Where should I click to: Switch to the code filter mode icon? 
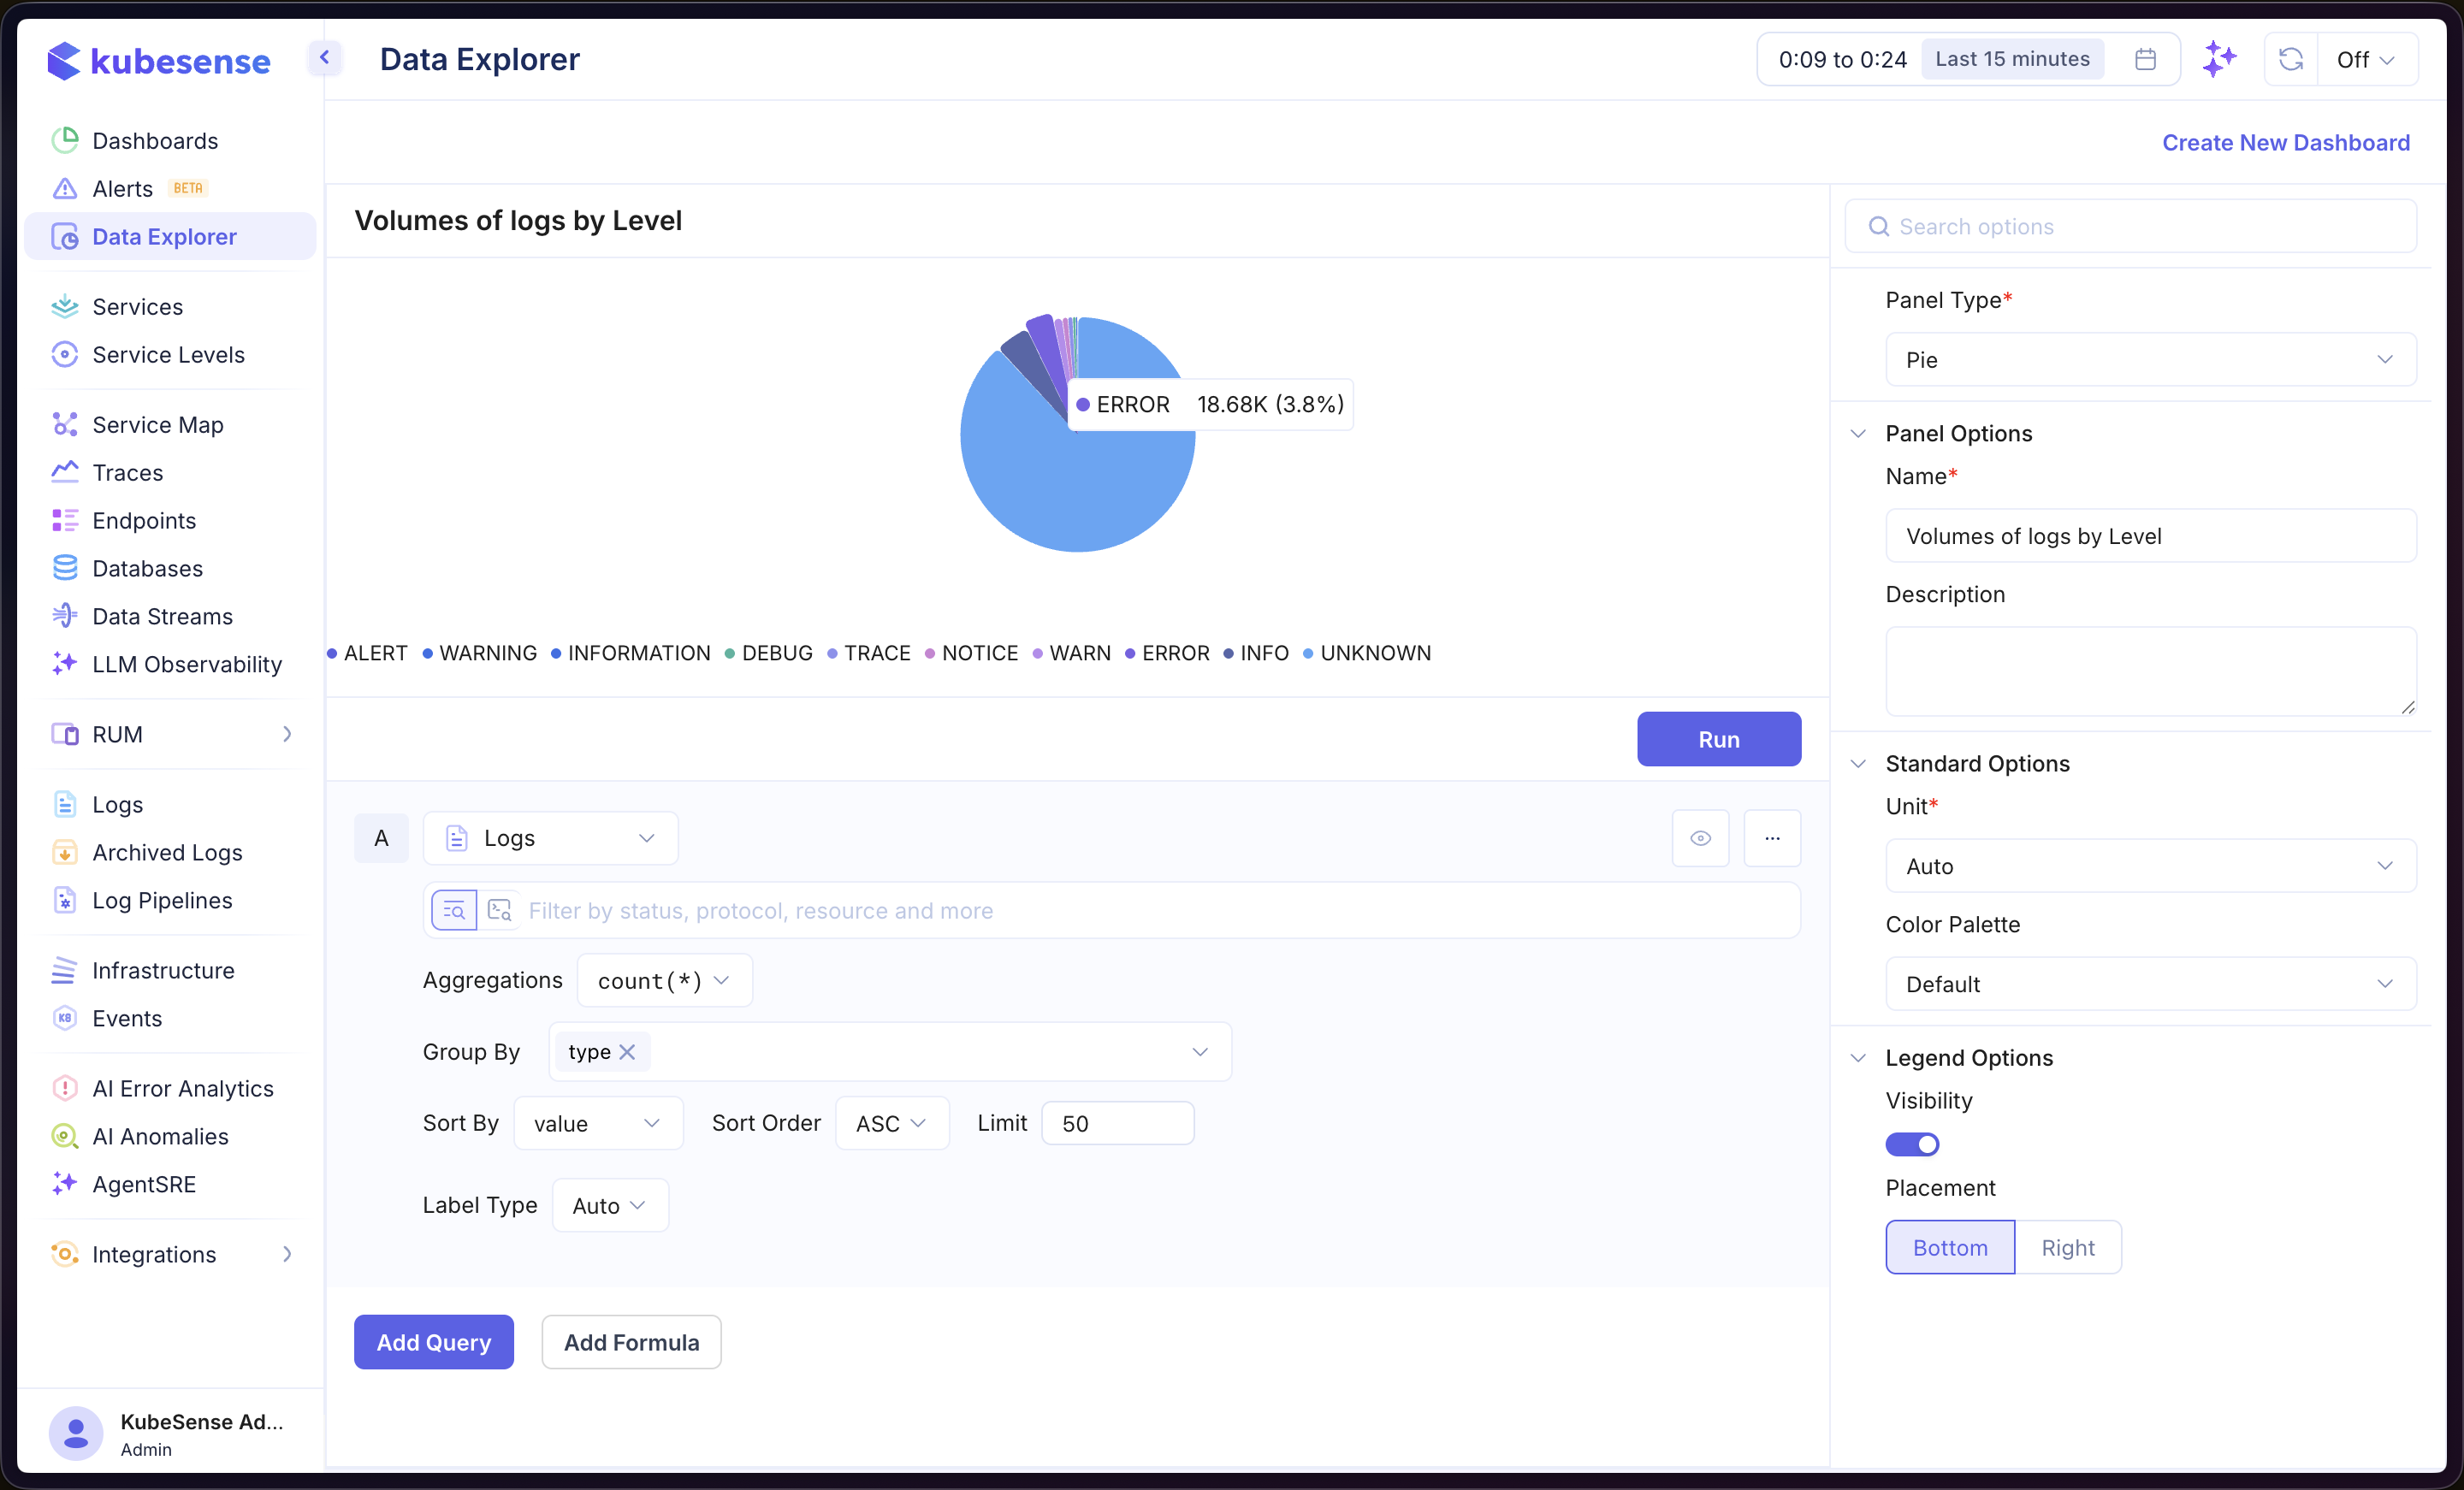coord(499,911)
